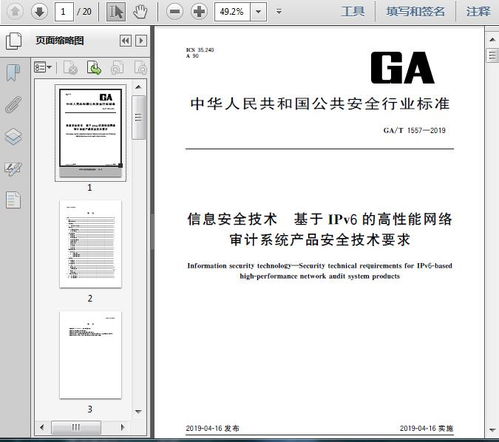
Task: Select page 2 thumbnail
Action: tap(90, 244)
